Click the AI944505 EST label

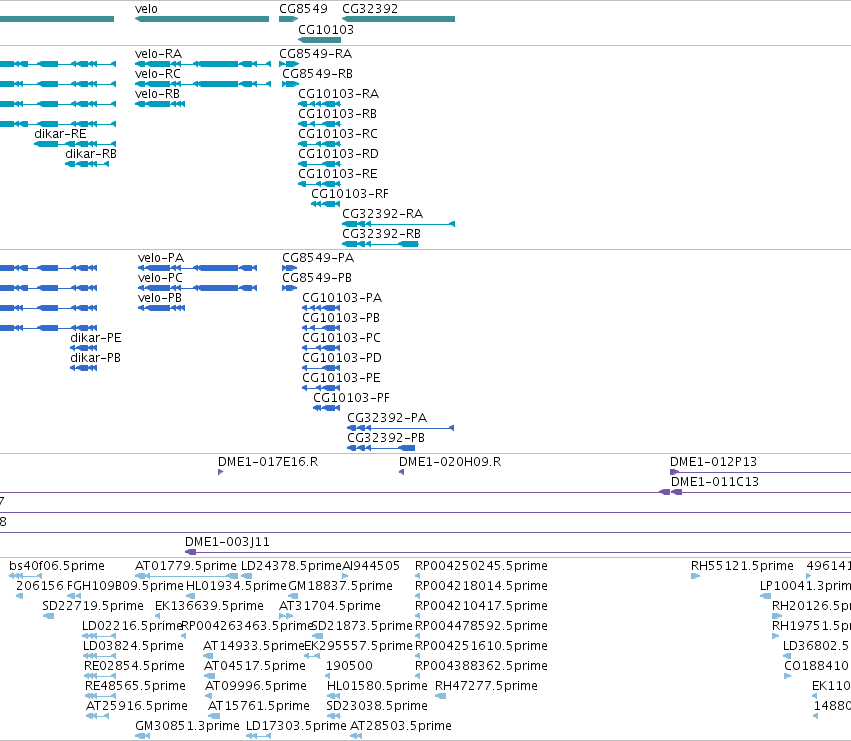click(x=371, y=566)
